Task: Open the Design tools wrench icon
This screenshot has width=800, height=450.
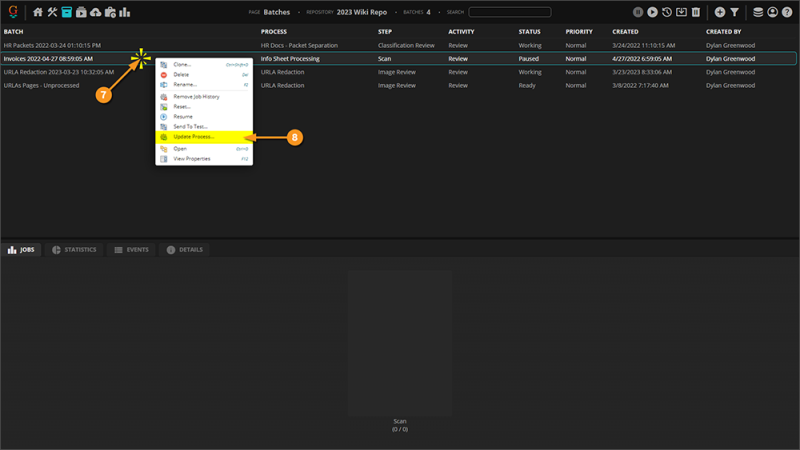Action: [52, 12]
